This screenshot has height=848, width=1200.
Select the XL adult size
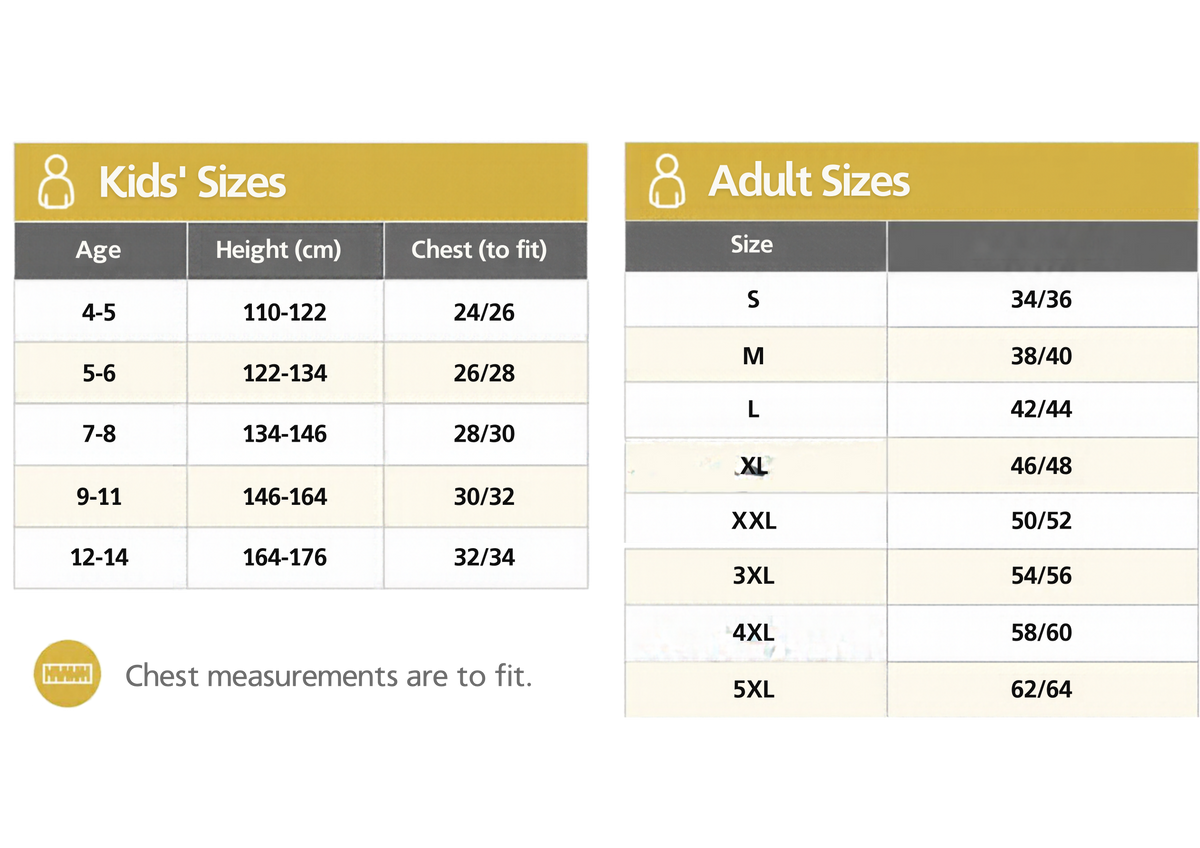[754, 465]
